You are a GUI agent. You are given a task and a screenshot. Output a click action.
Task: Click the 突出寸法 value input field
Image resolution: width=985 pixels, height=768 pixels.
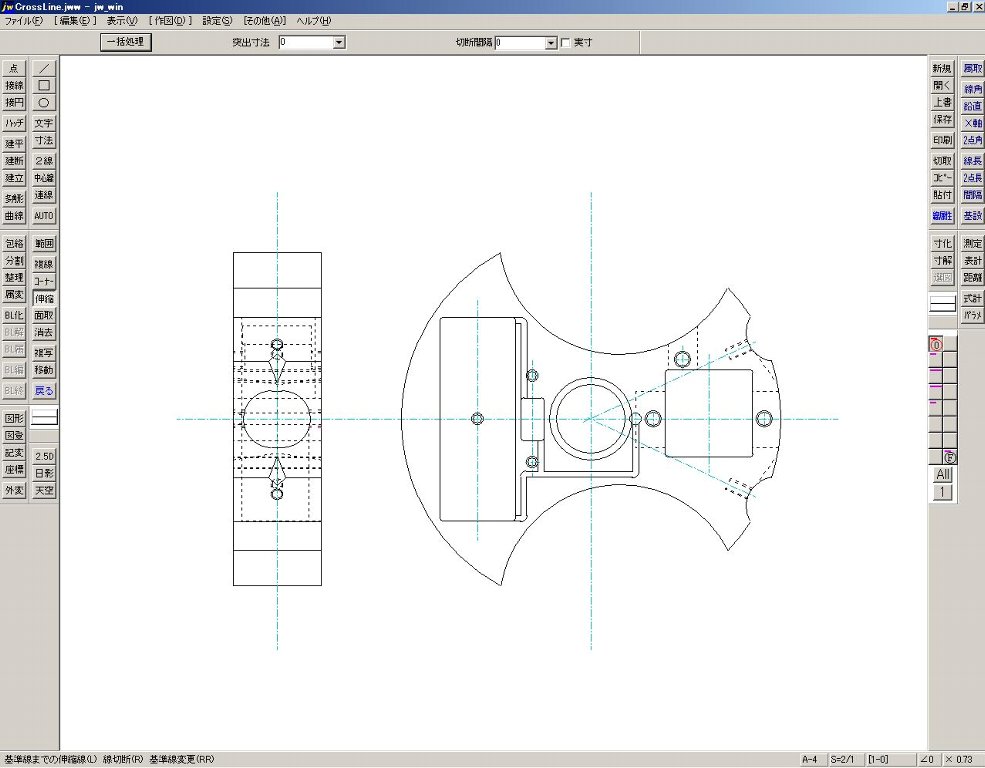(x=306, y=43)
